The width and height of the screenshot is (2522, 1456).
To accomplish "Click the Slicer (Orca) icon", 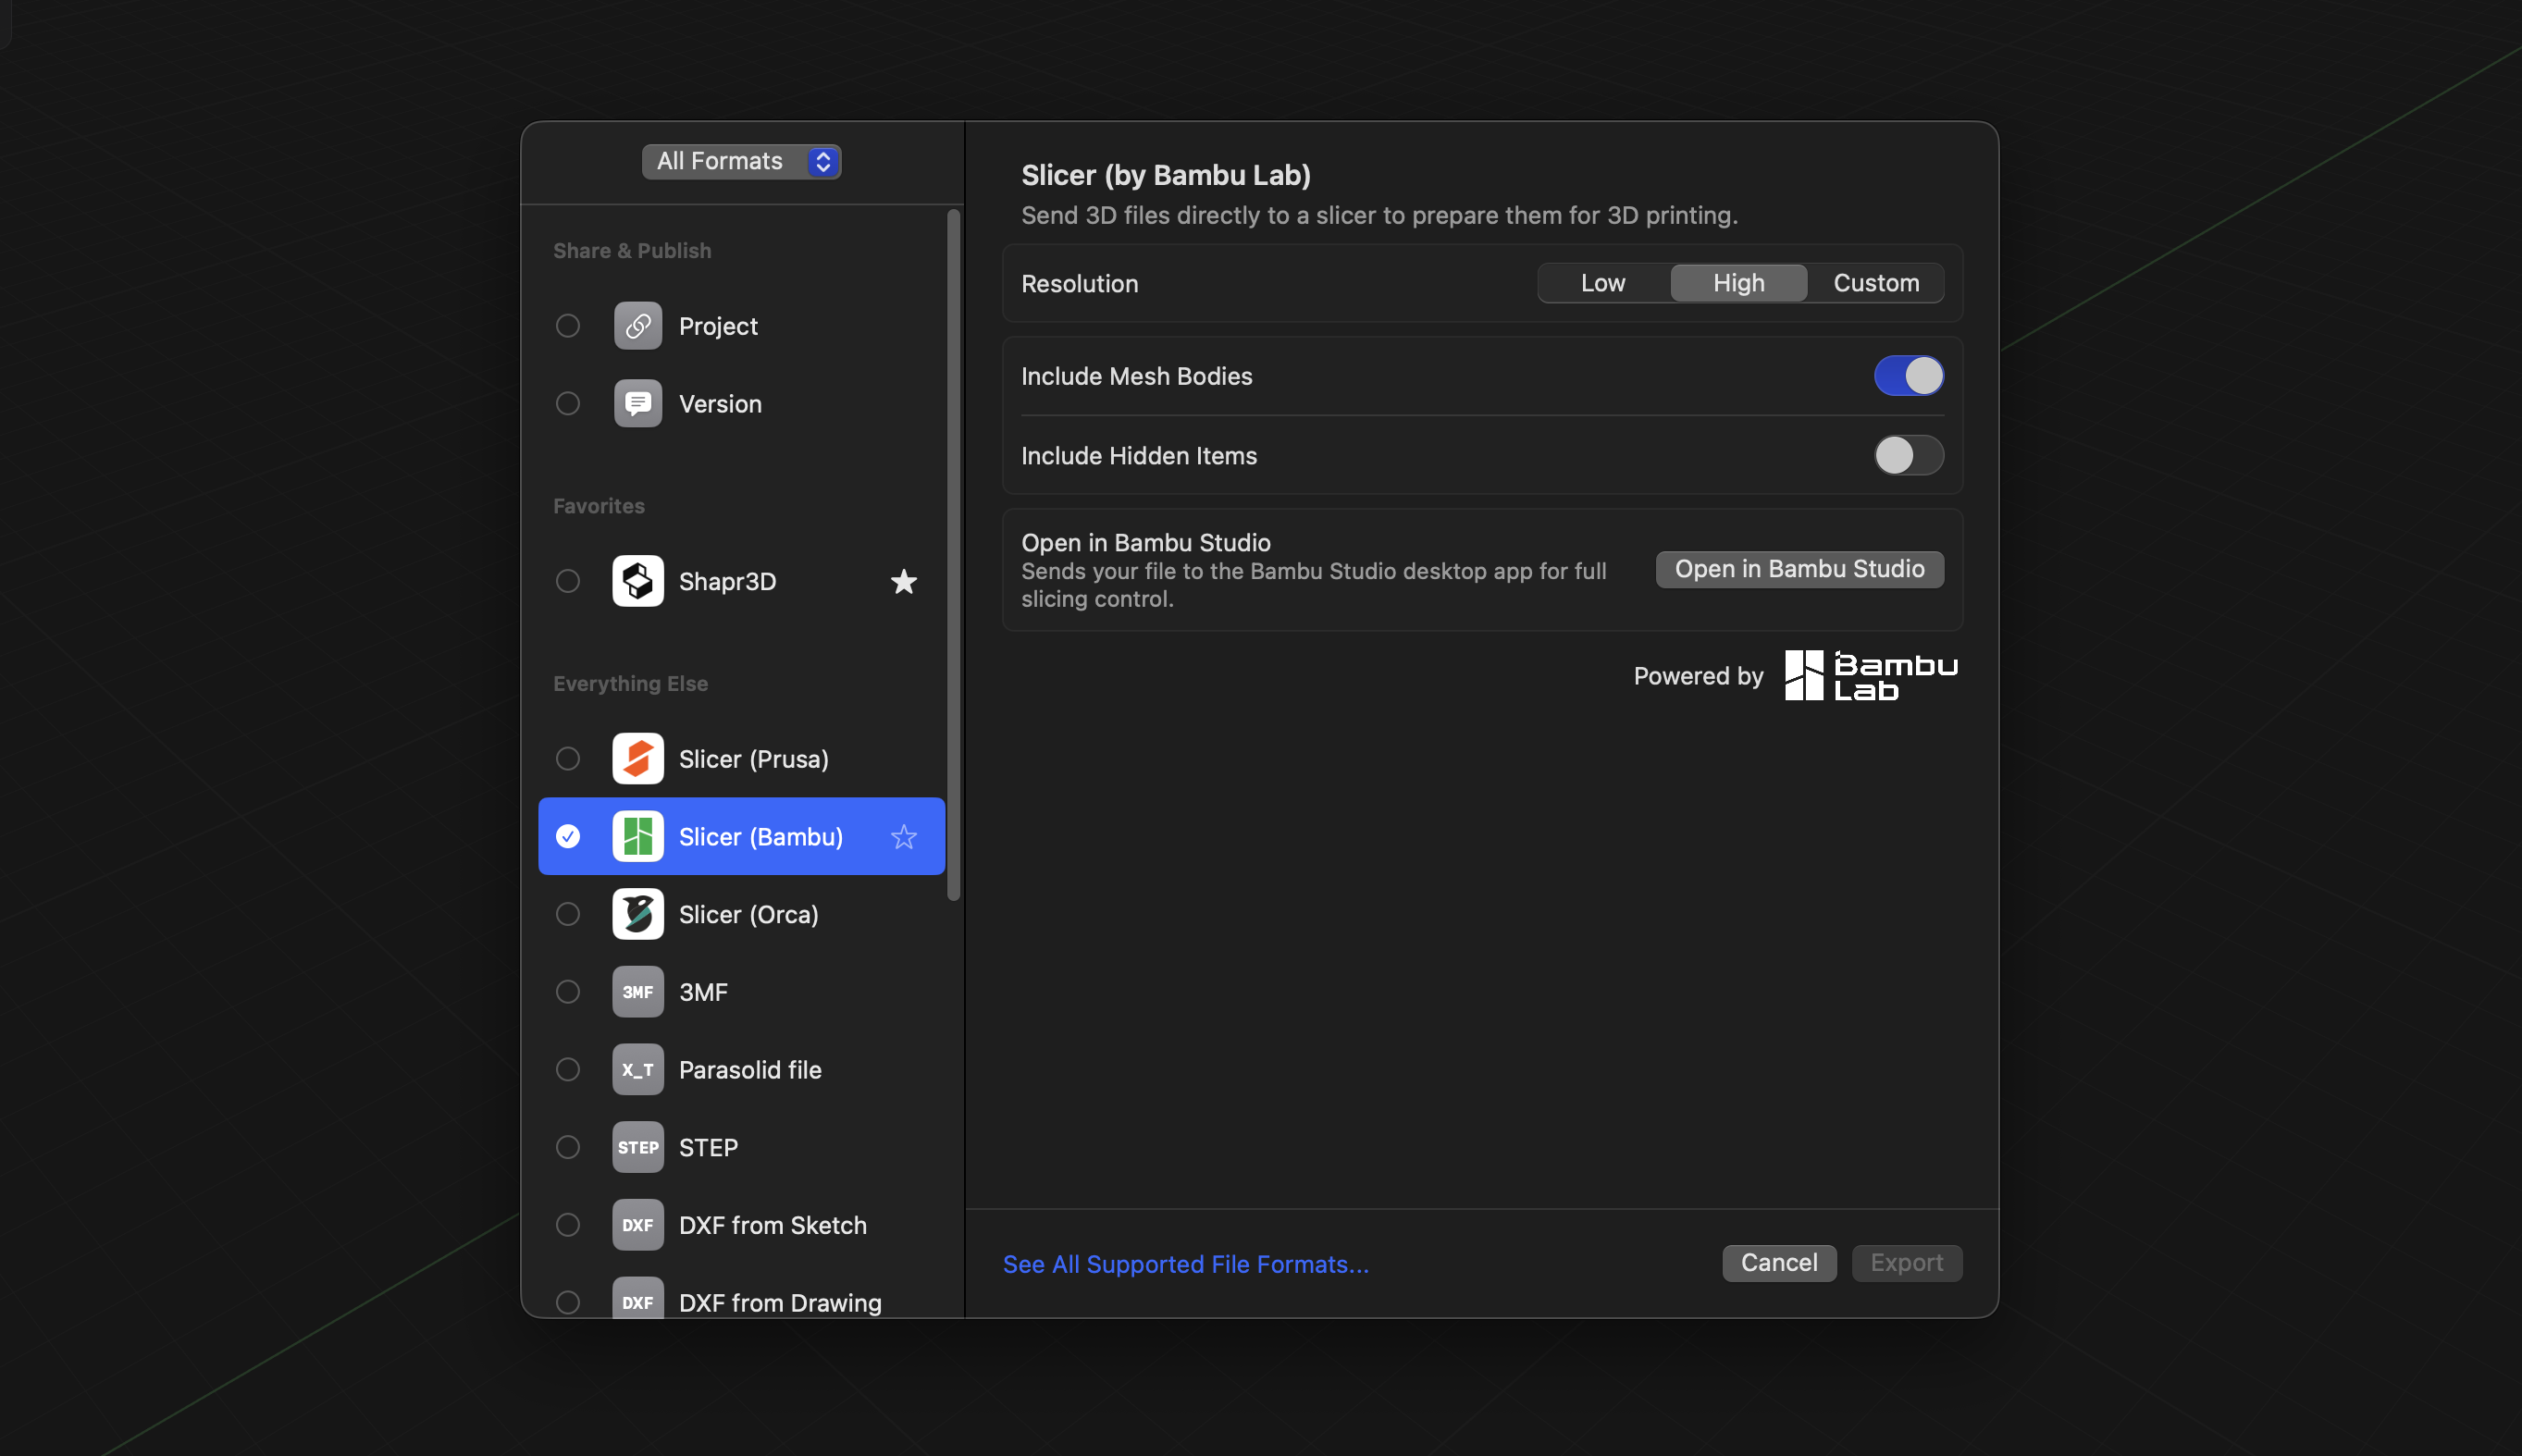I will point(638,914).
